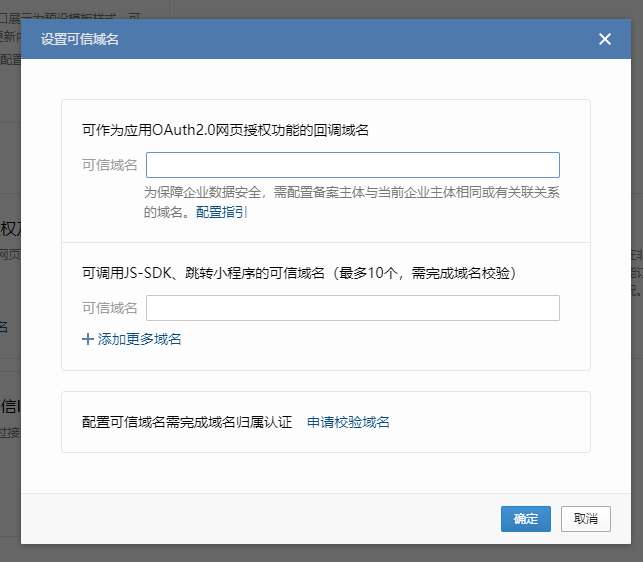
Task: Open the 配置指引 link
Action: point(221,212)
